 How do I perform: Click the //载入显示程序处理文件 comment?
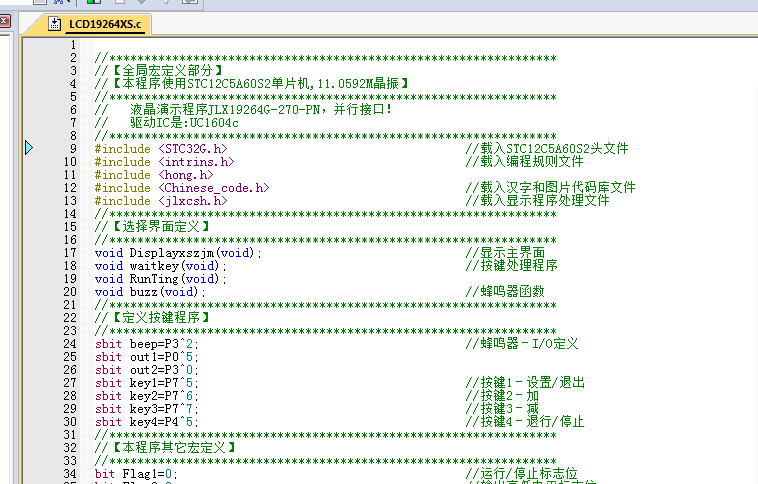pos(538,201)
